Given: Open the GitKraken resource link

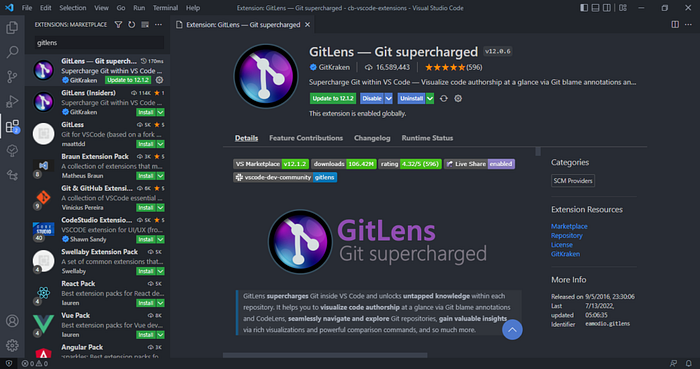Looking at the screenshot, I should 565,254.
